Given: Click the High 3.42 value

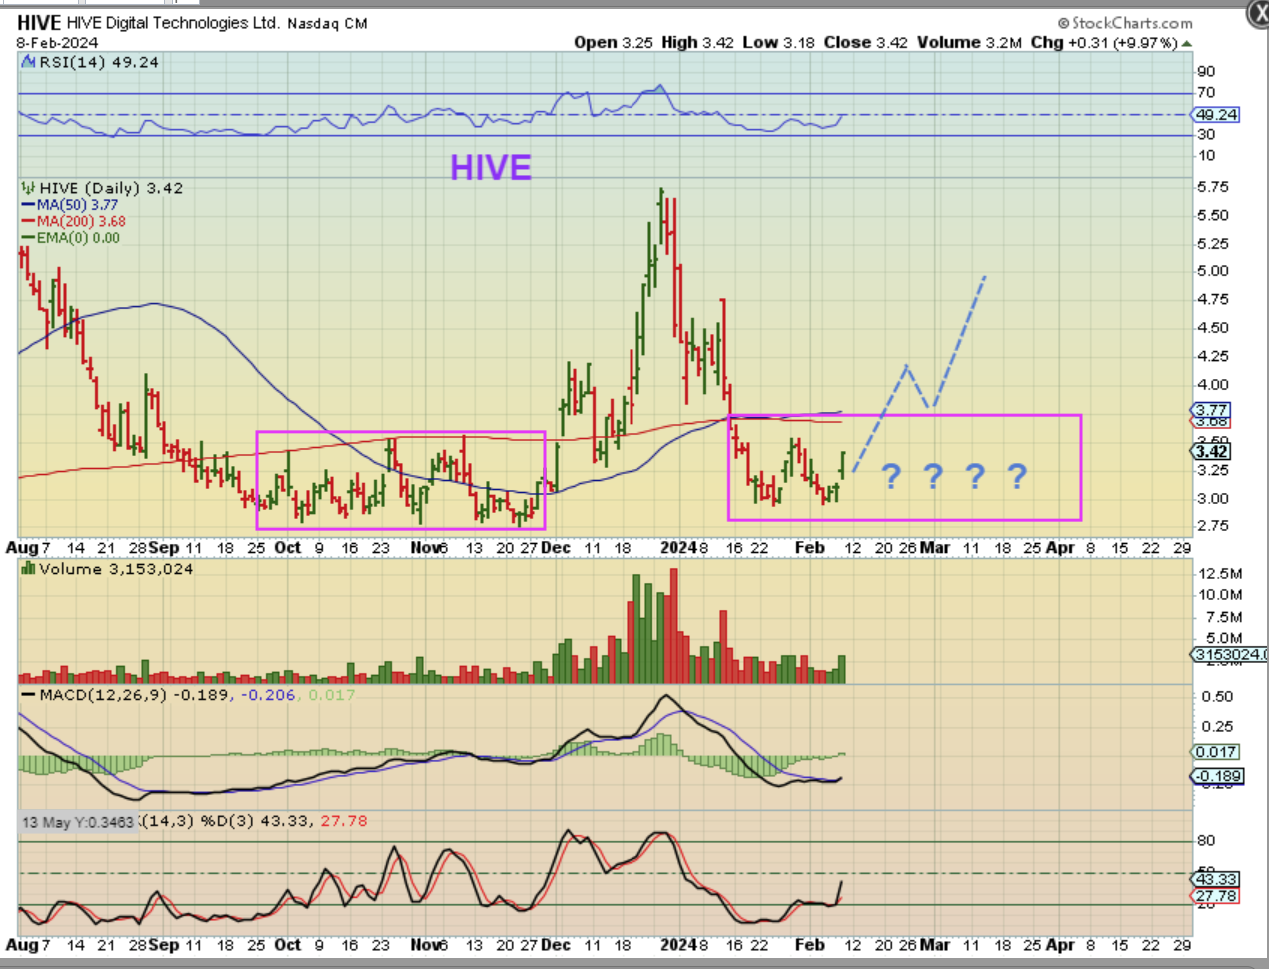Looking at the screenshot, I should [698, 42].
